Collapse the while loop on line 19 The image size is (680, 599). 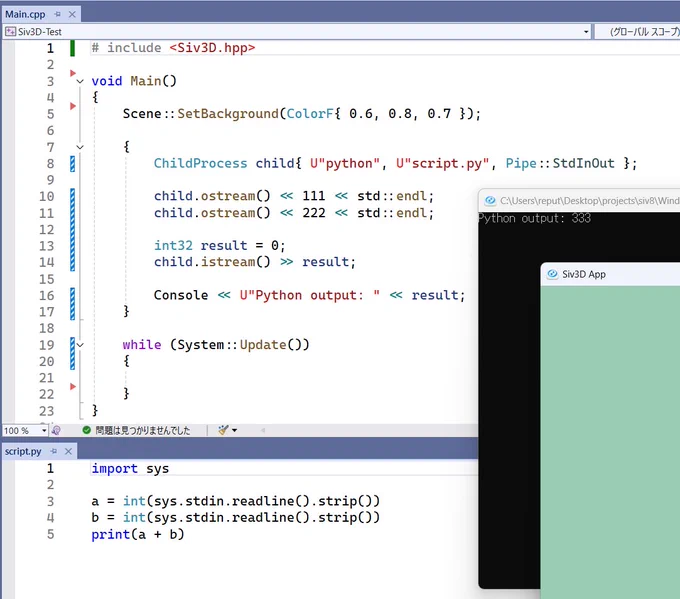80,345
